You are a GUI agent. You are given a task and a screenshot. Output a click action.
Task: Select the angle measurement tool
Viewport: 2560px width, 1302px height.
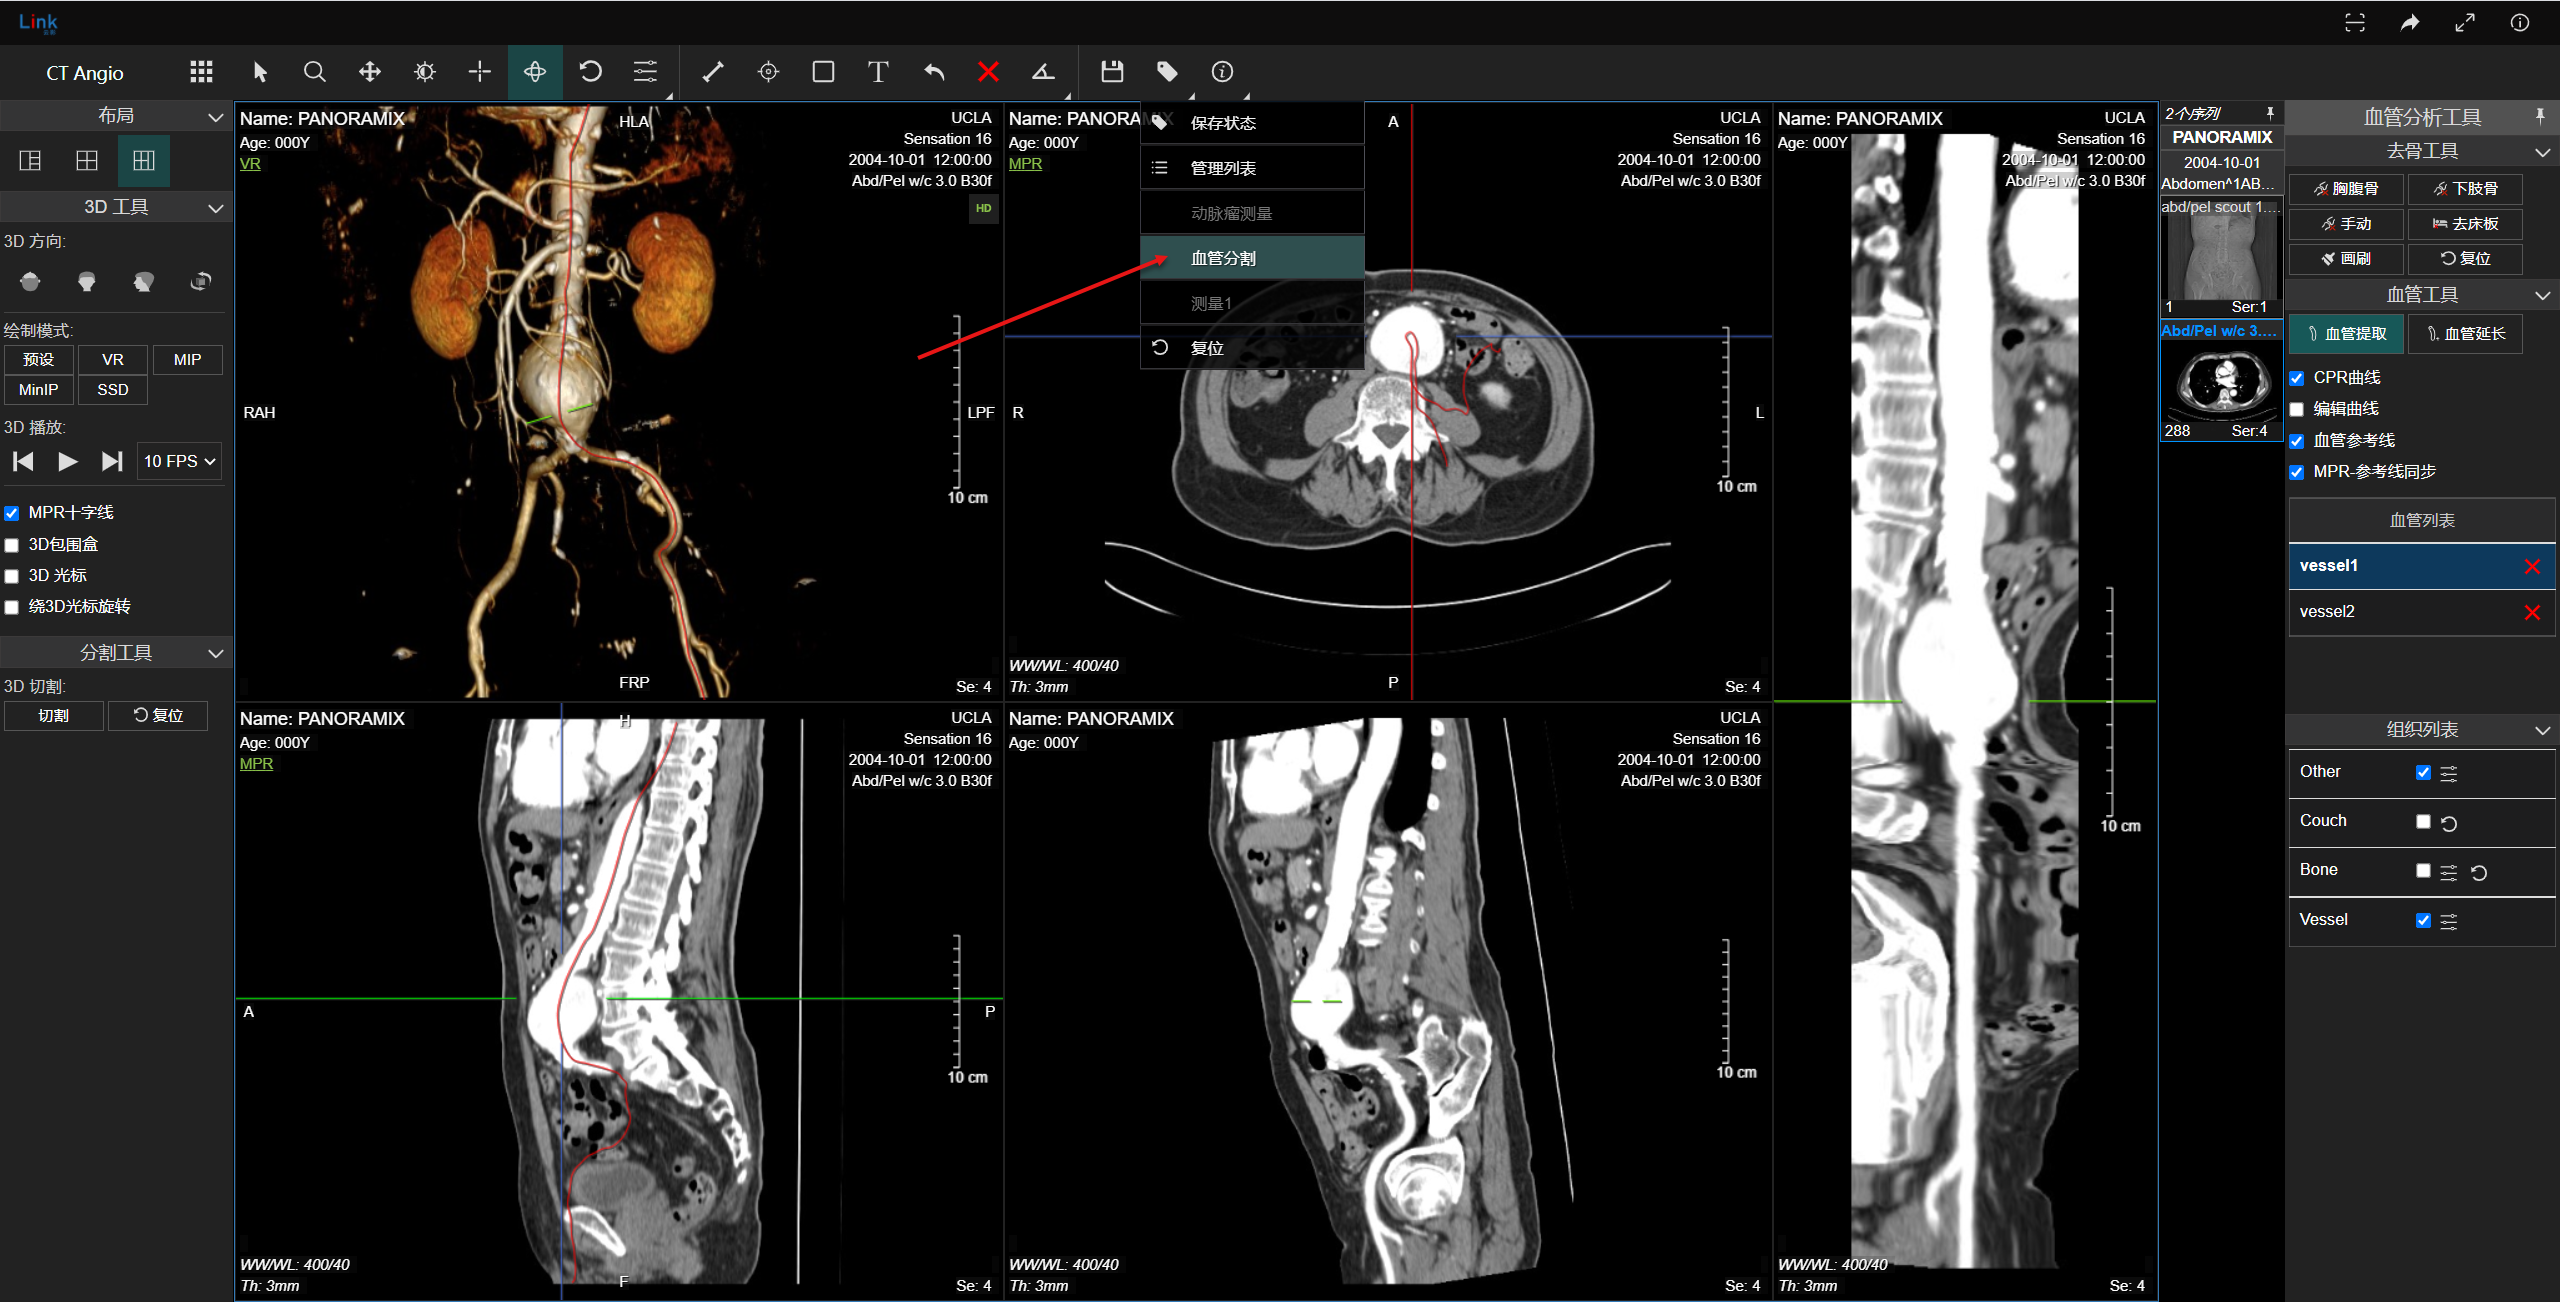pyautogui.click(x=1043, y=72)
